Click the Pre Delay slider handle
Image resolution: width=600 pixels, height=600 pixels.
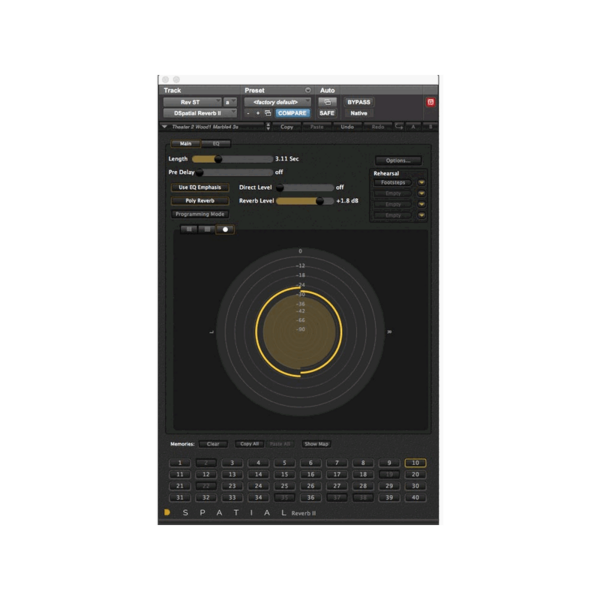tap(199, 173)
